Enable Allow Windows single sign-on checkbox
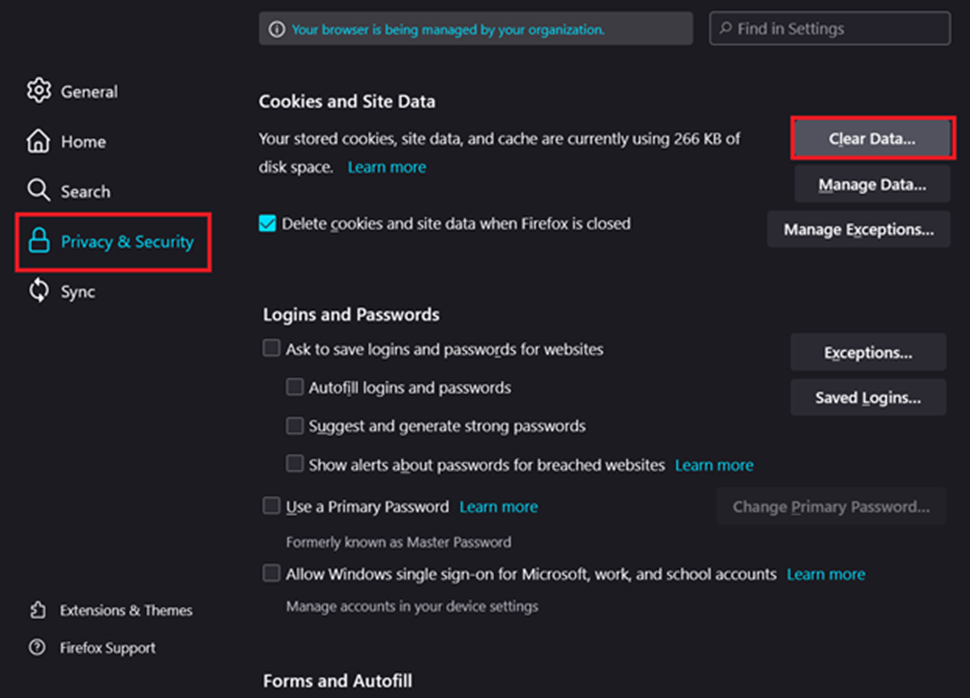The width and height of the screenshot is (970, 698). click(x=272, y=574)
